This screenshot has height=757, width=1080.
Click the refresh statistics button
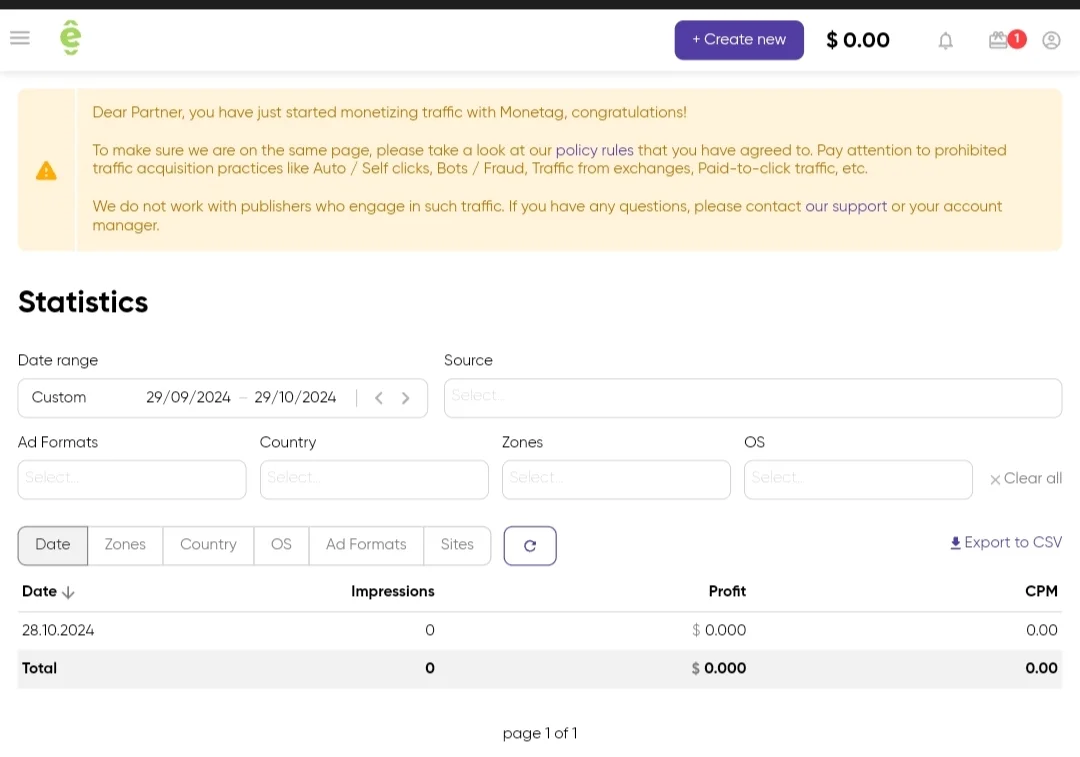pos(530,546)
